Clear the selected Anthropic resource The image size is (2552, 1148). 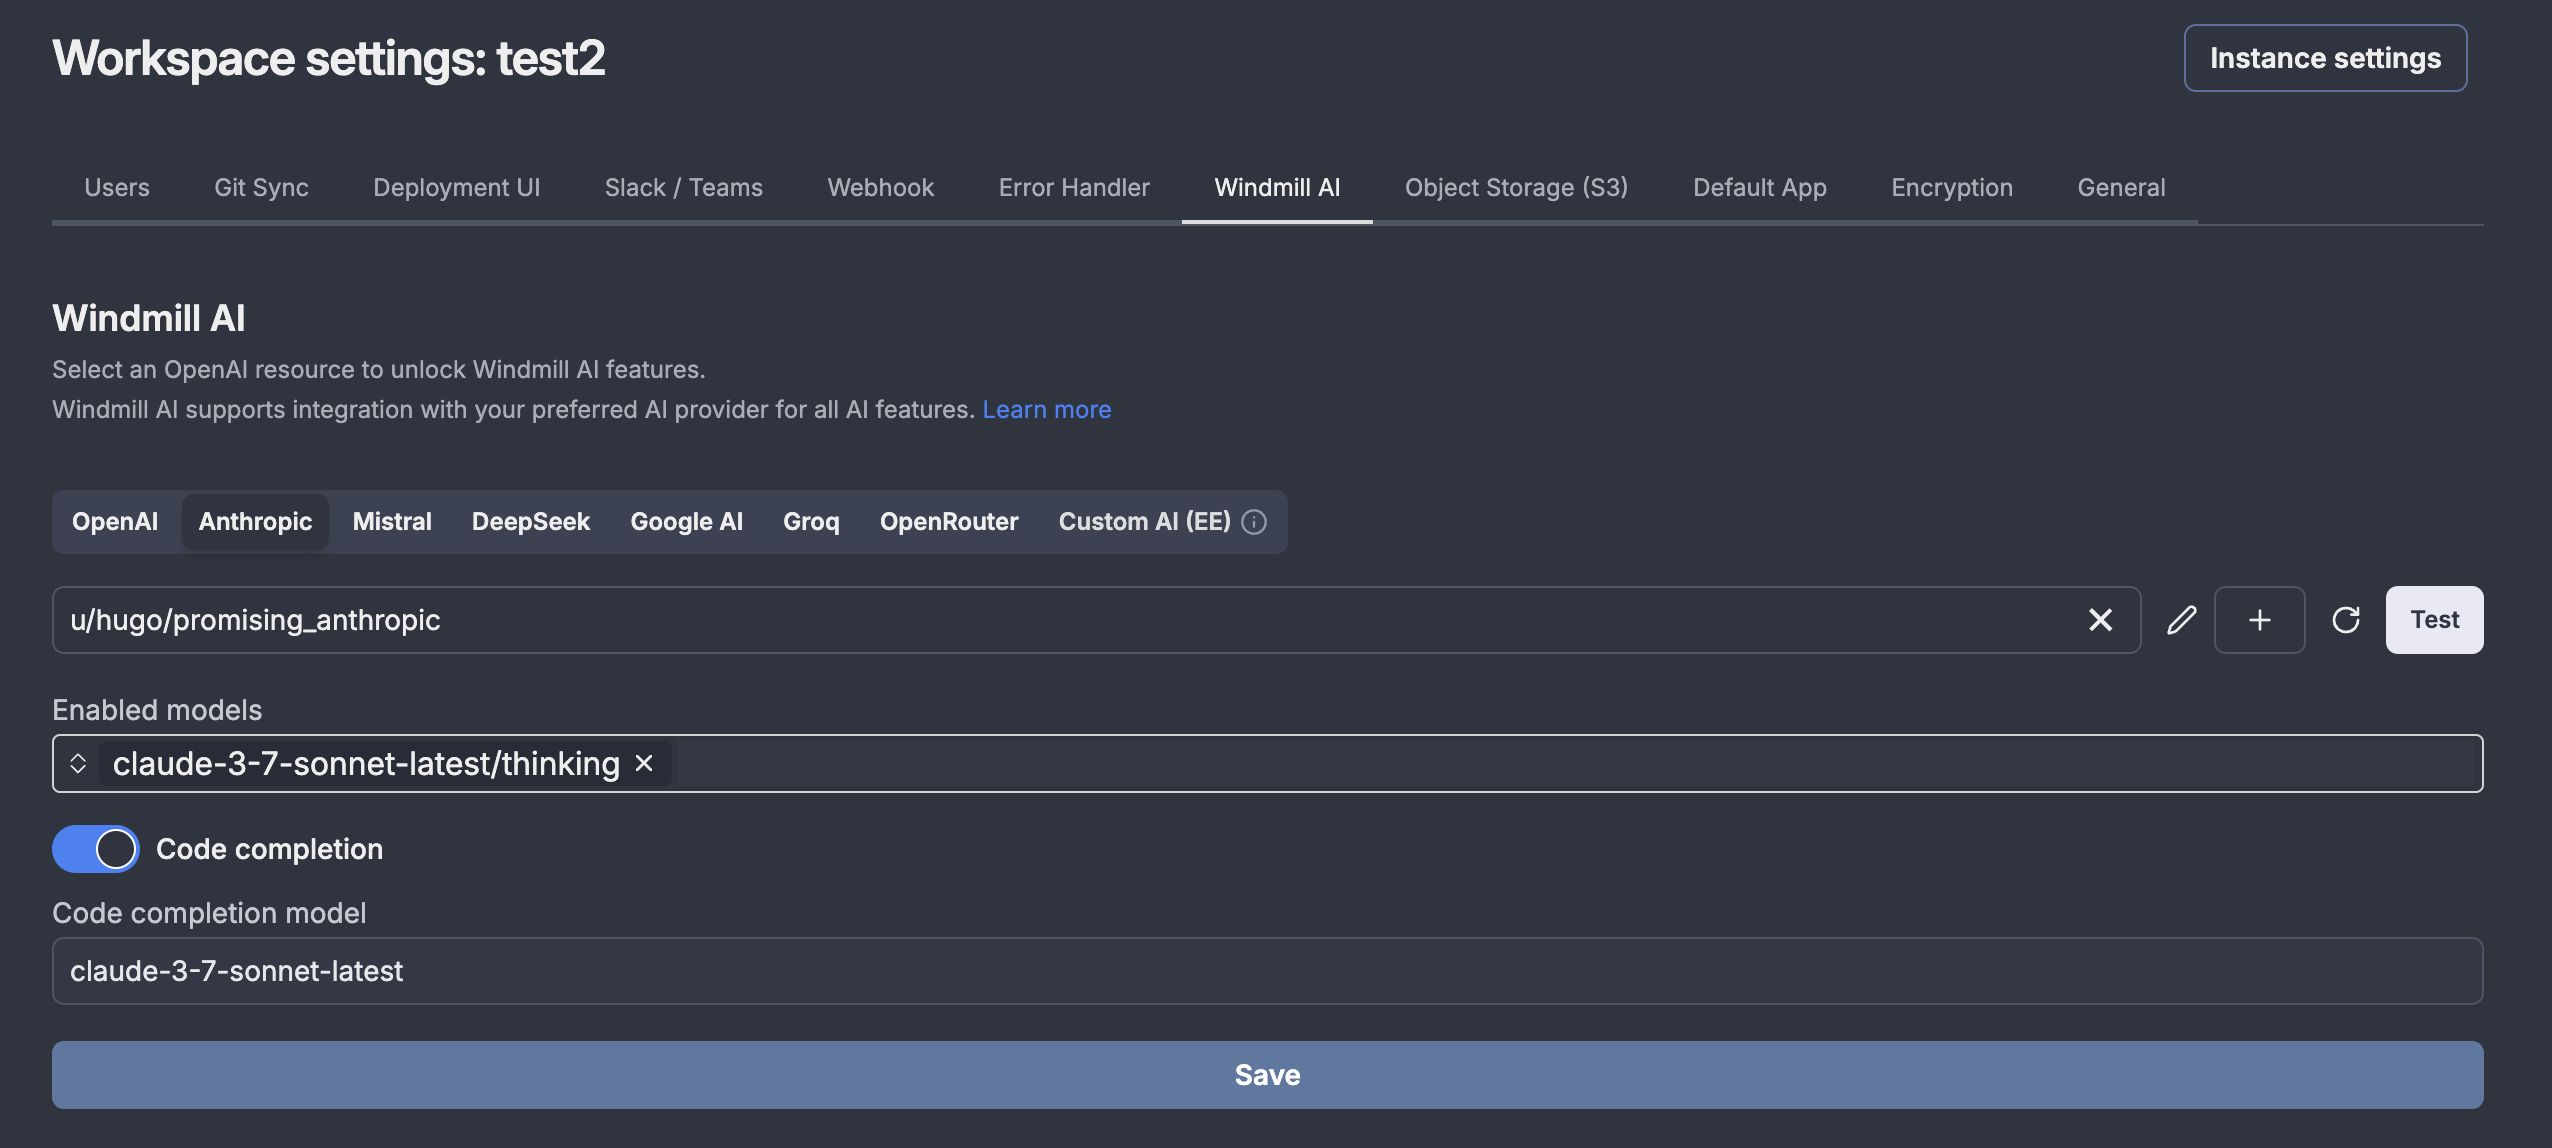click(2100, 620)
